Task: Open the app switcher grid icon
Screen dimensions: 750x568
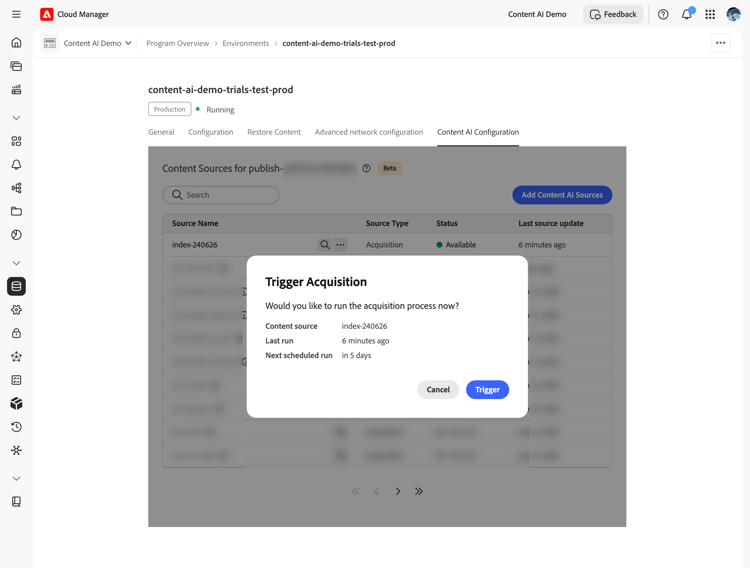Action: [710, 14]
